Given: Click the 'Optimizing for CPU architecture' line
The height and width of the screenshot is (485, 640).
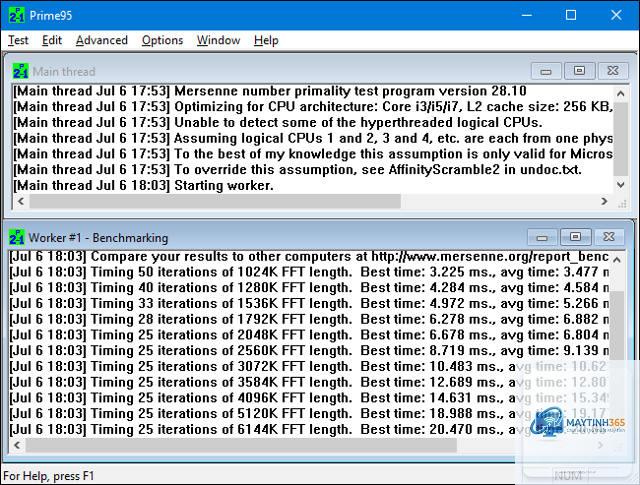Looking at the screenshot, I should coord(313,107).
